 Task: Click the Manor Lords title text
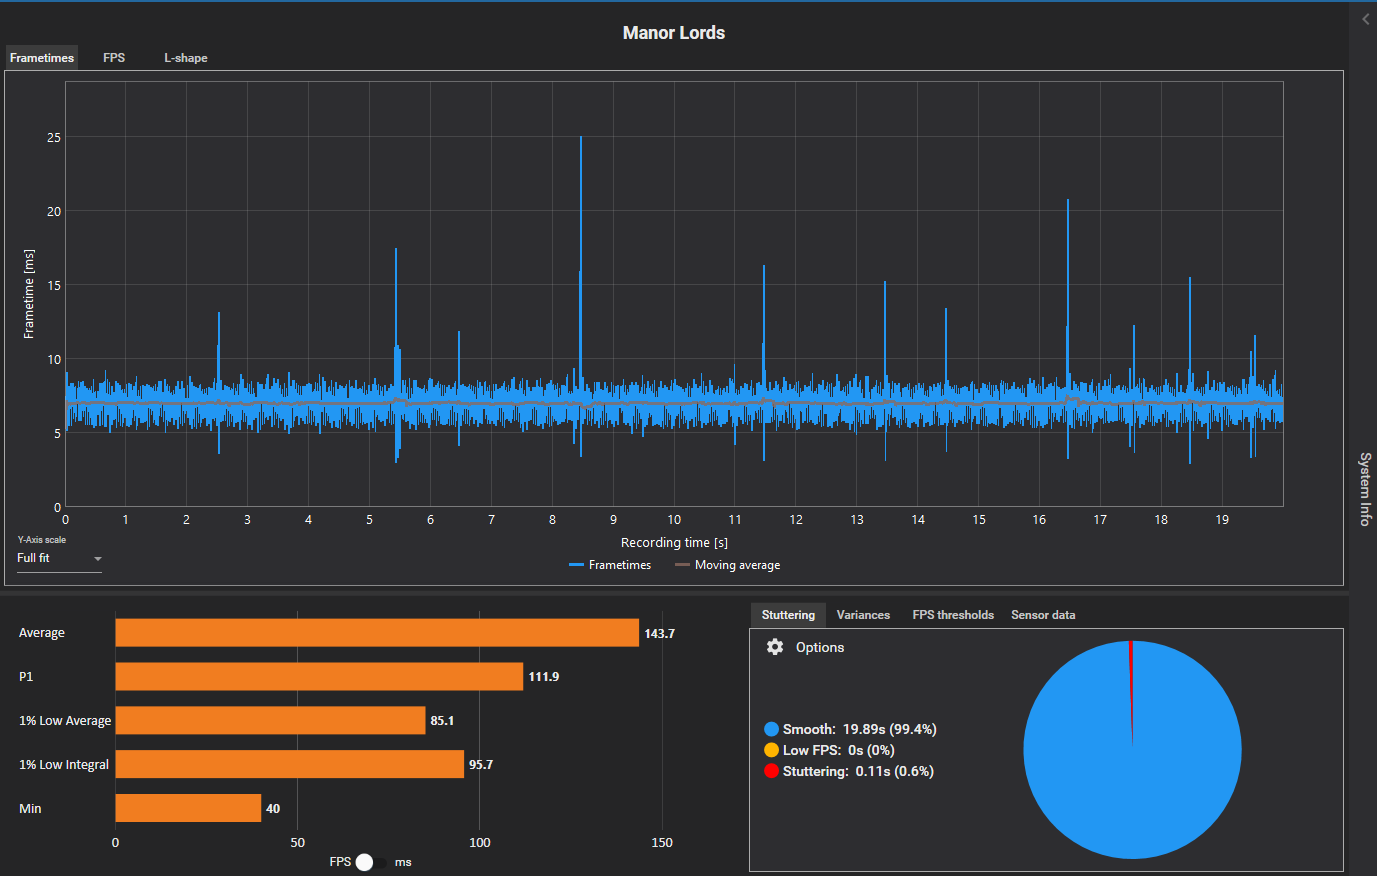(674, 33)
